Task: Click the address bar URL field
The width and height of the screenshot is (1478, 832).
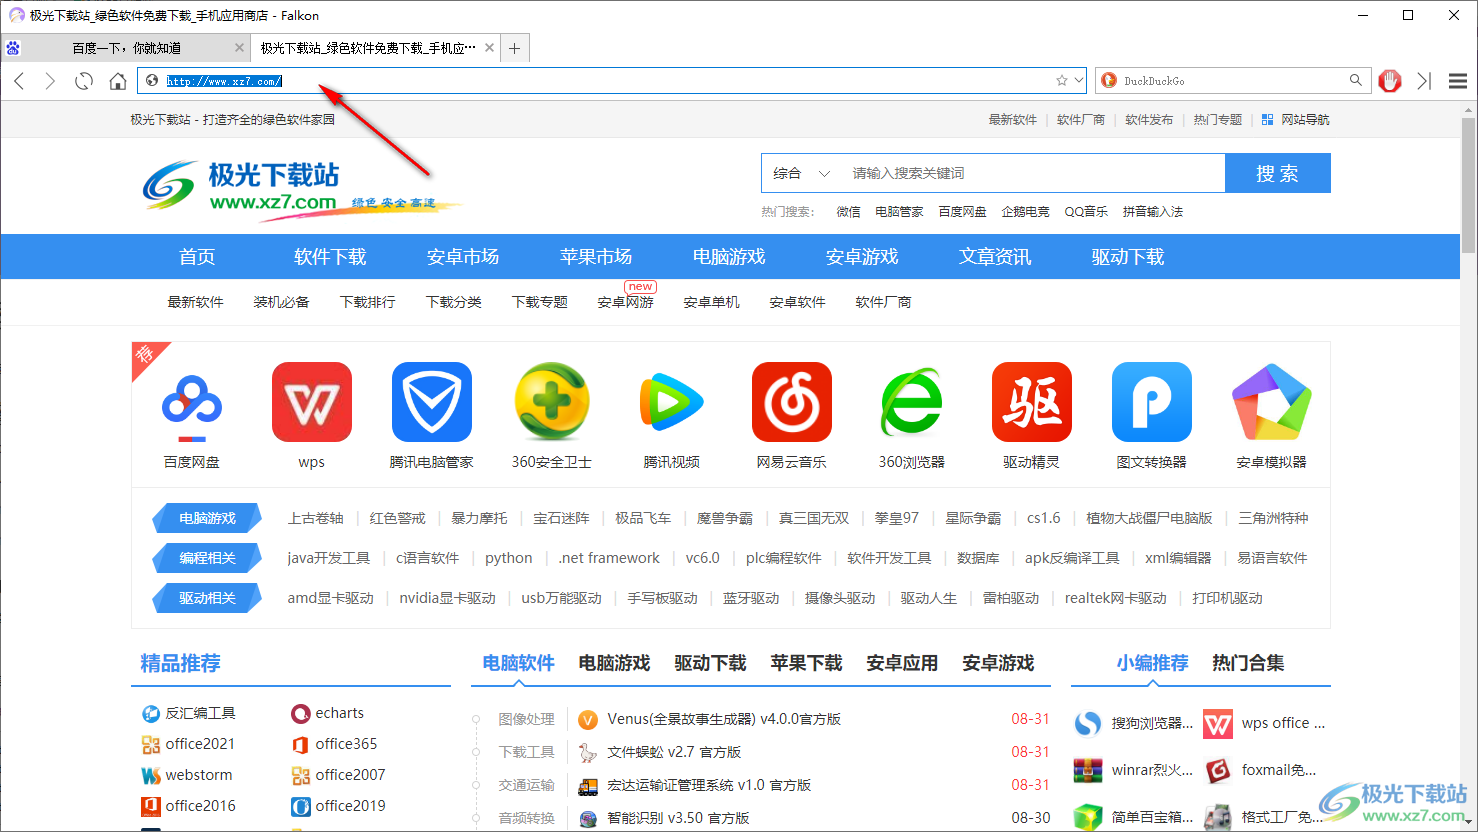Action: pyautogui.click(x=610, y=81)
